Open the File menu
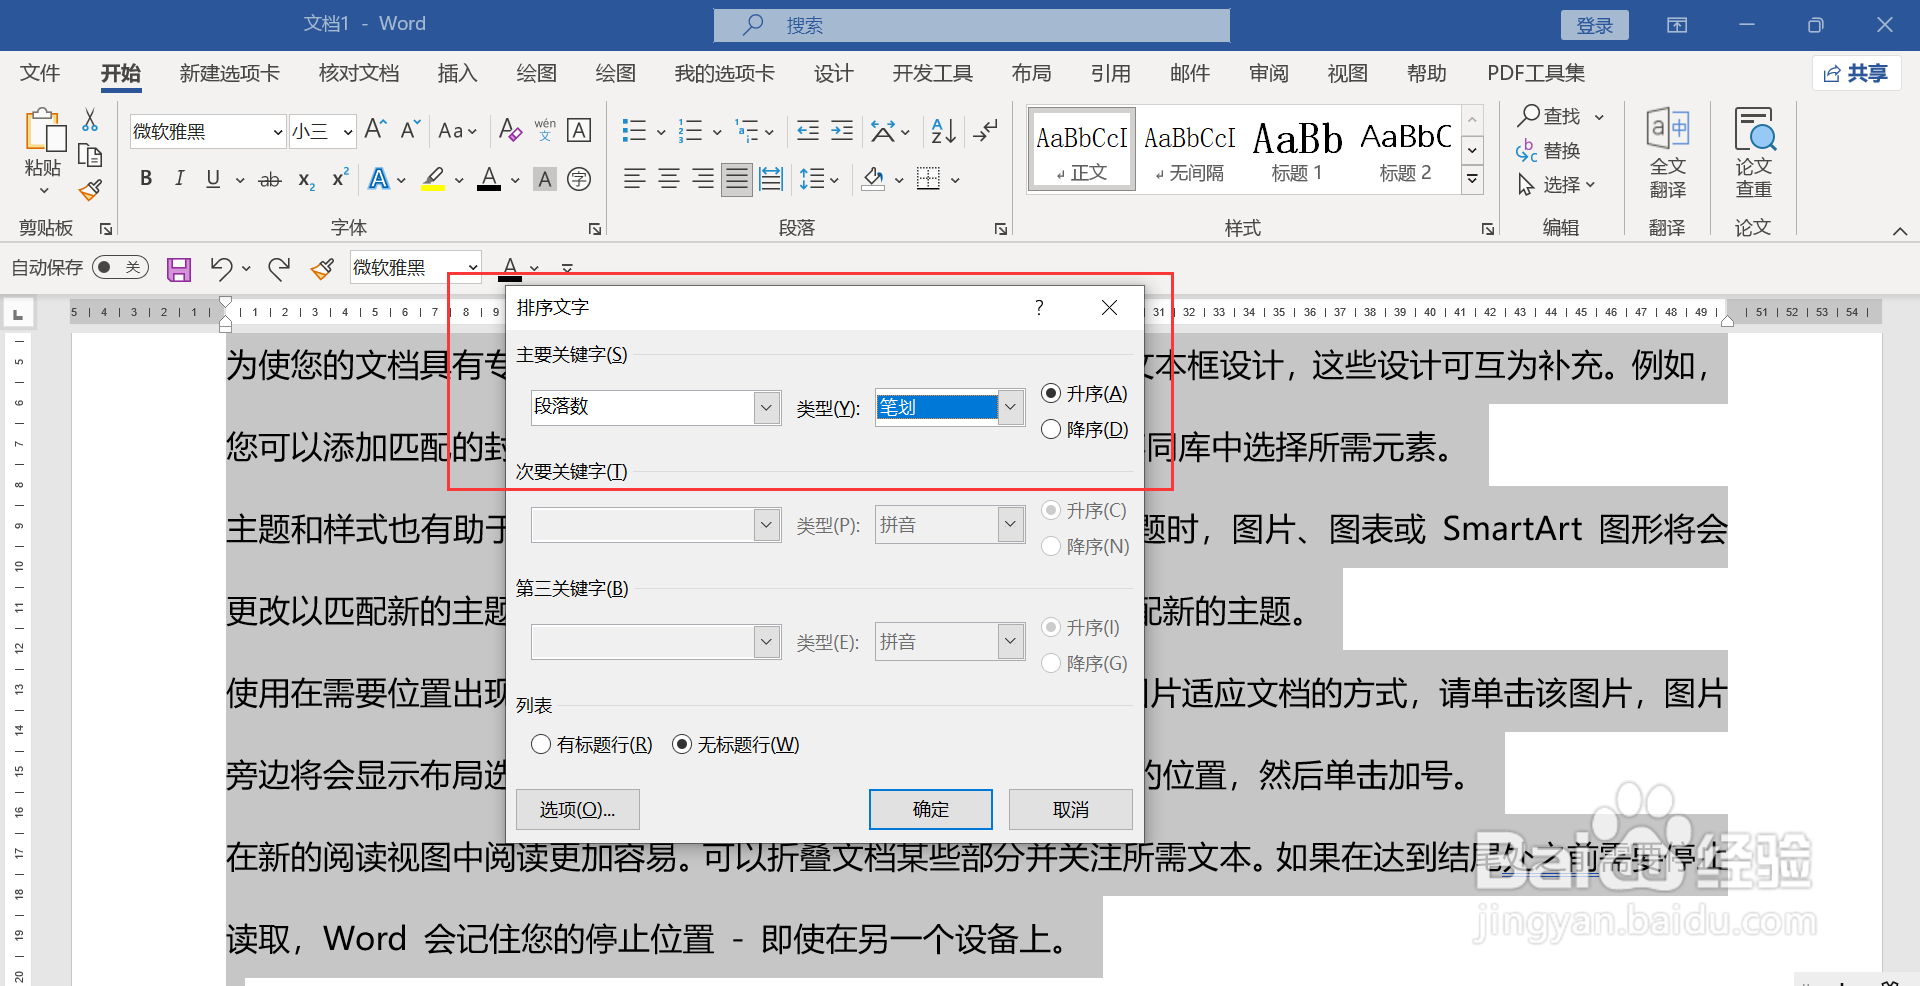This screenshot has width=1920, height=986. [x=40, y=73]
